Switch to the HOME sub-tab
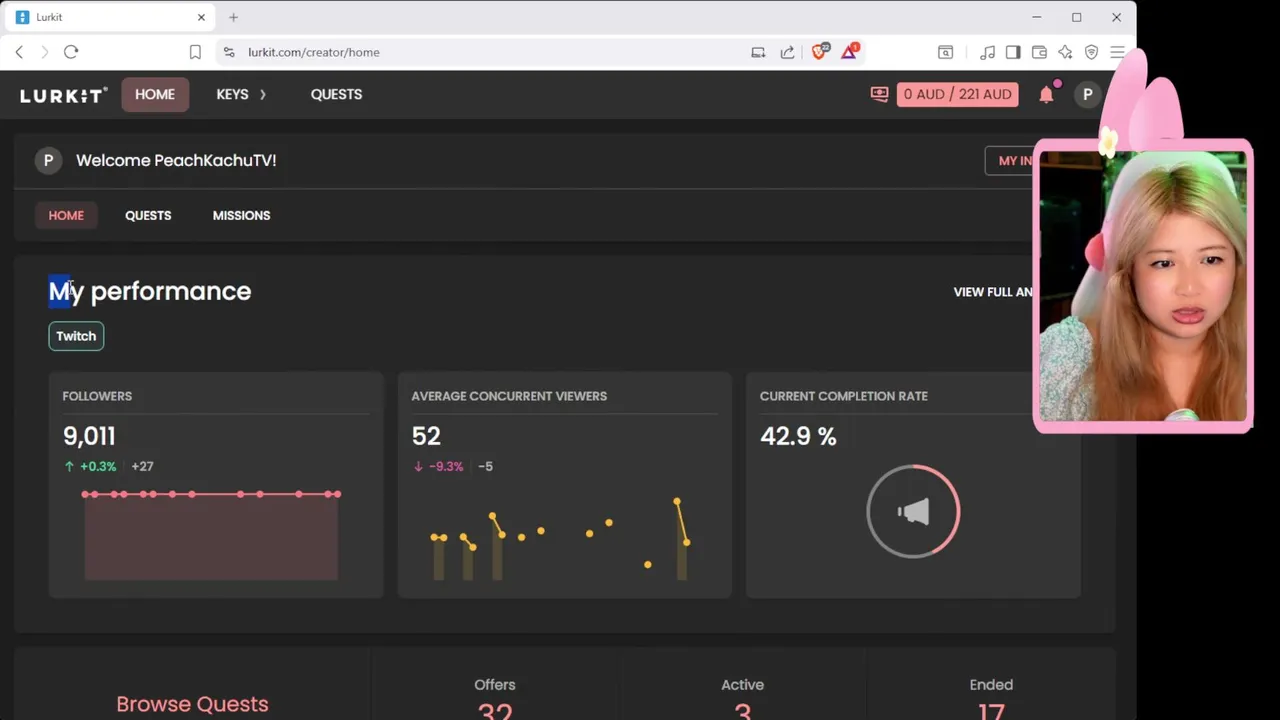1280x720 pixels. click(x=66, y=215)
